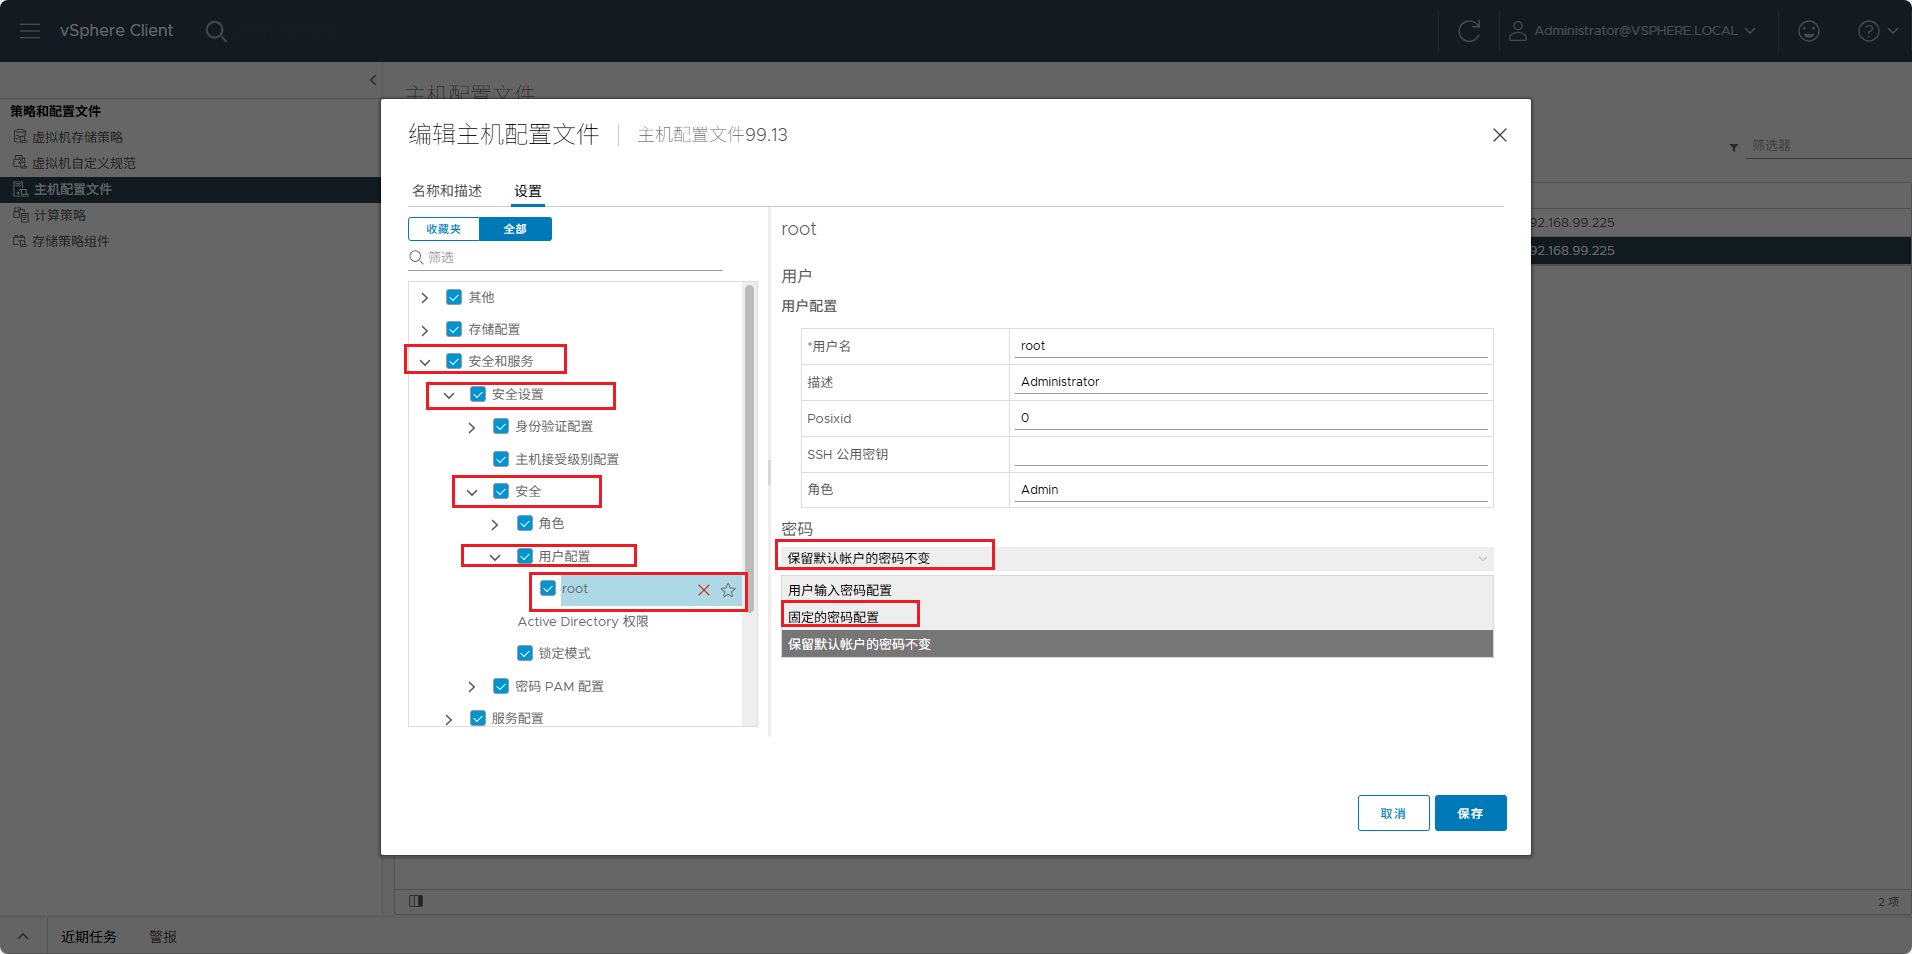Select 固定的密码配置 option
The image size is (1912, 954).
pos(1137,617)
